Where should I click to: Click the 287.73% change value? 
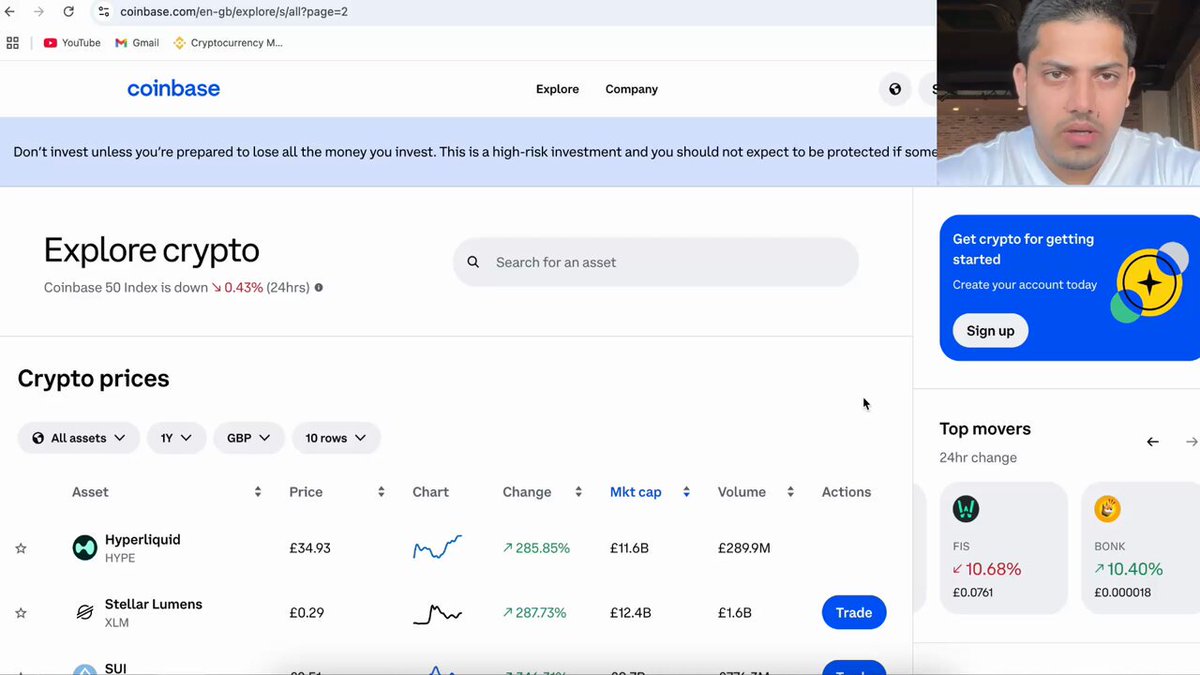coord(534,613)
